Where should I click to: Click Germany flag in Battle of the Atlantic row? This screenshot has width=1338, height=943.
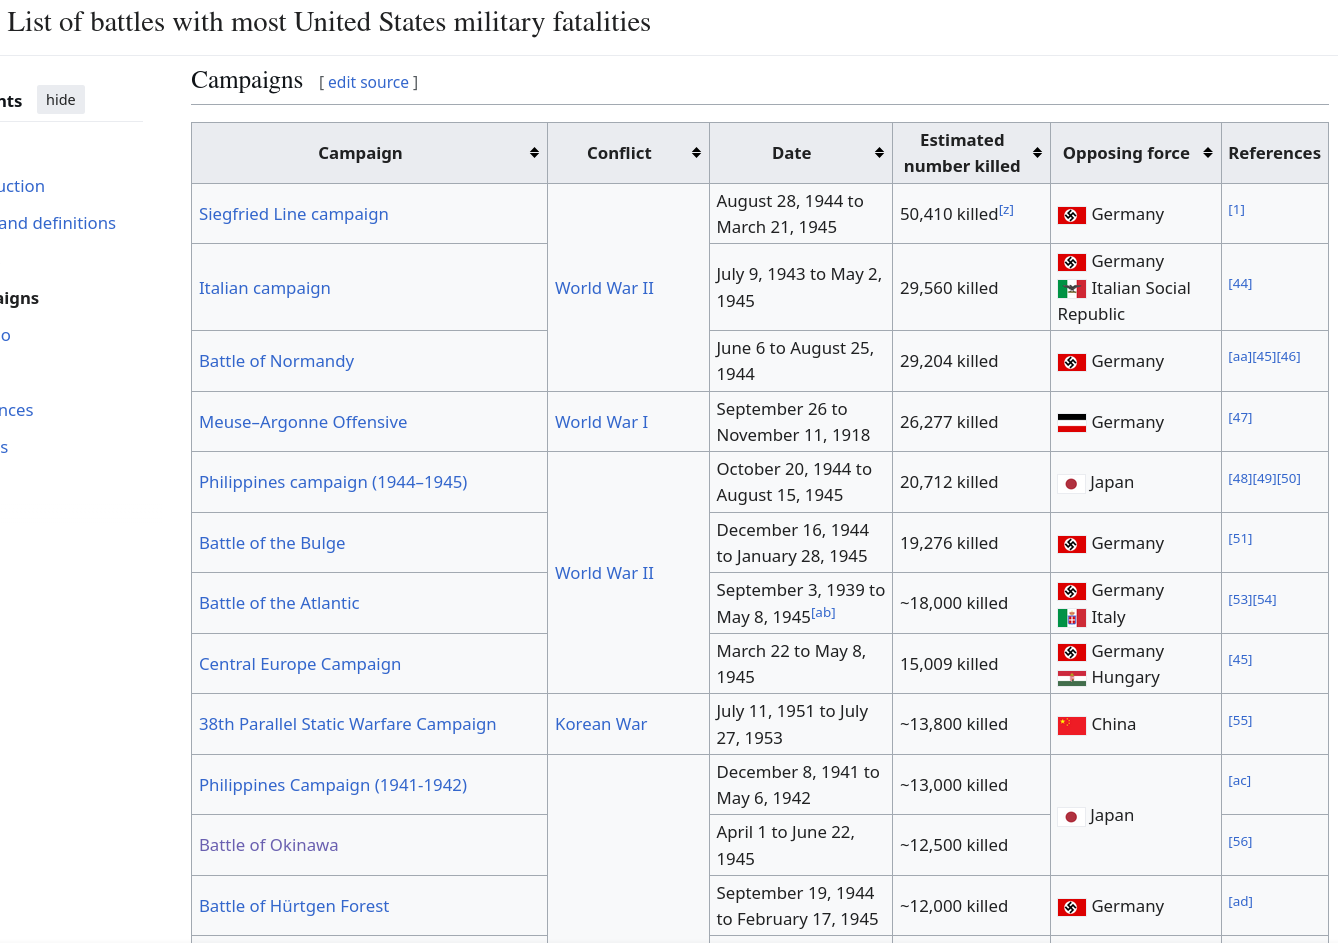pos(1072,591)
